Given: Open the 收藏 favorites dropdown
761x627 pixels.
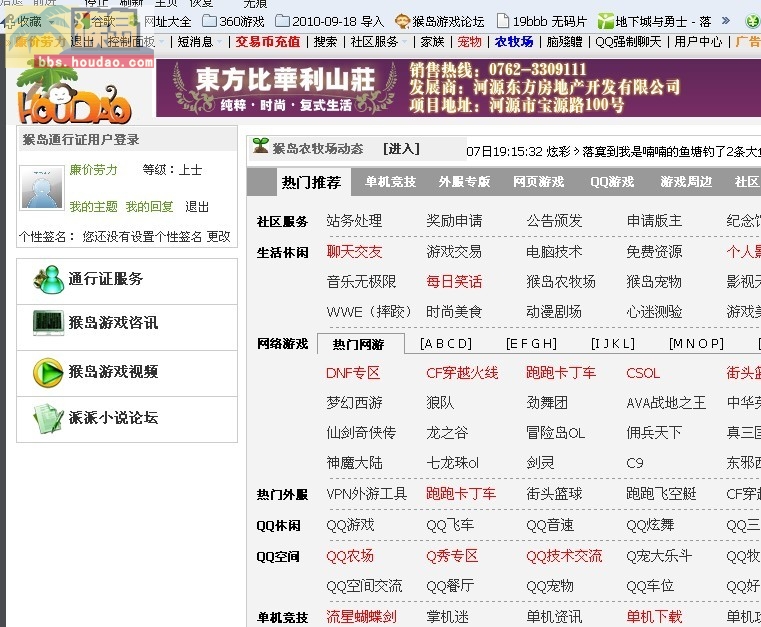Looking at the screenshot, I should pos(29,21).
